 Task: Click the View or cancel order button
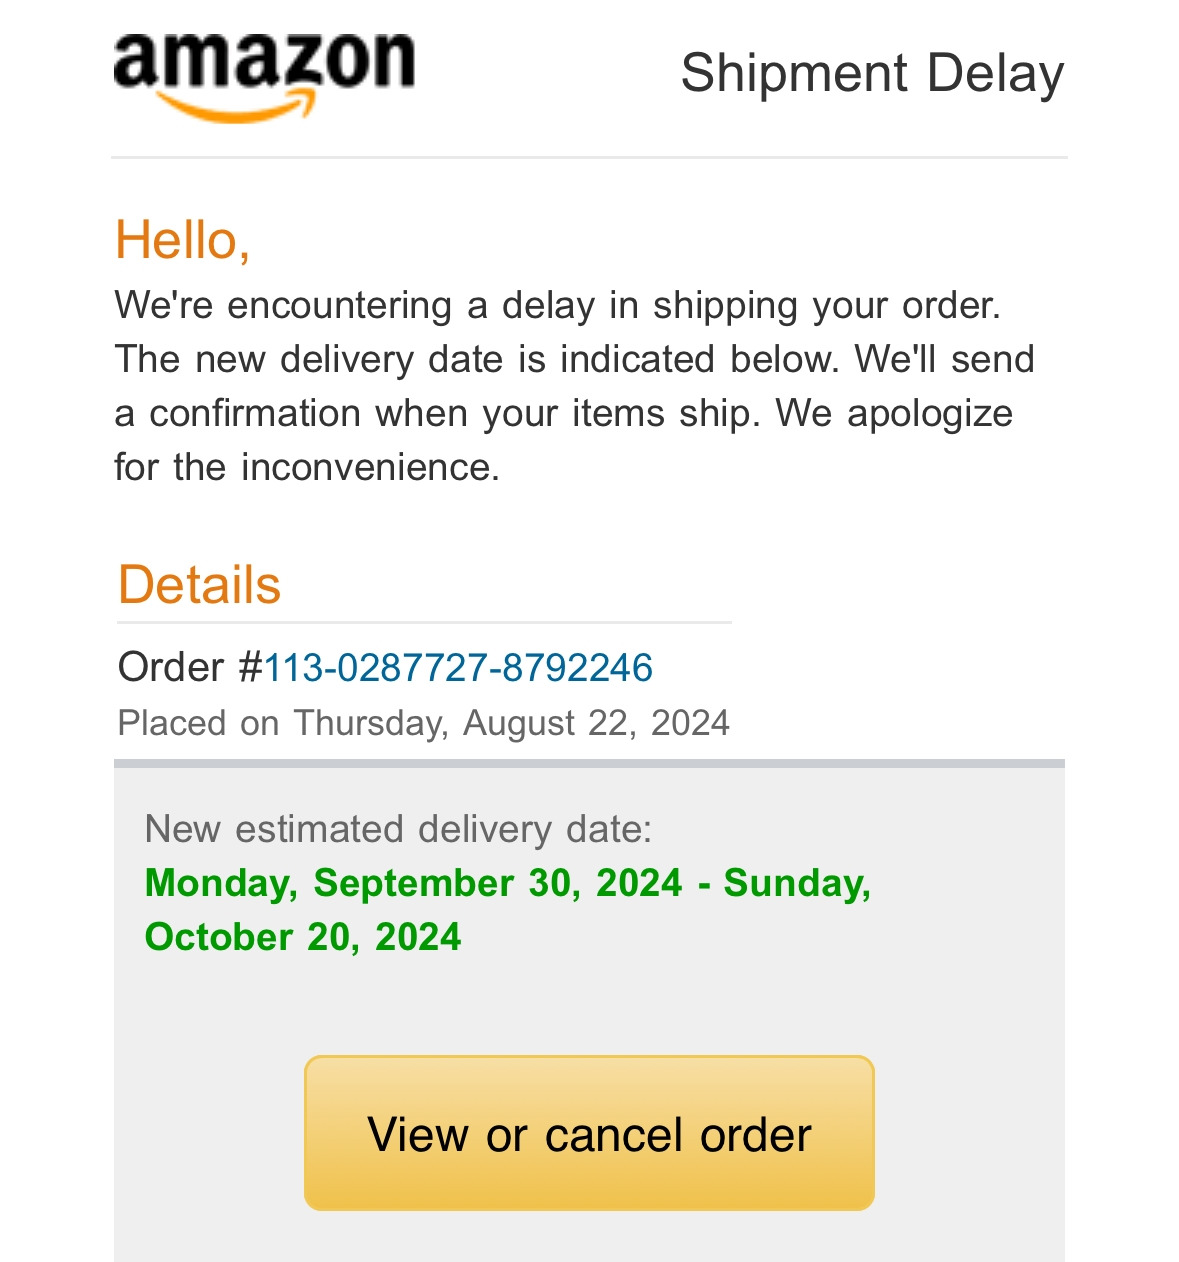pyautogui.click(x=589, y=1133)
